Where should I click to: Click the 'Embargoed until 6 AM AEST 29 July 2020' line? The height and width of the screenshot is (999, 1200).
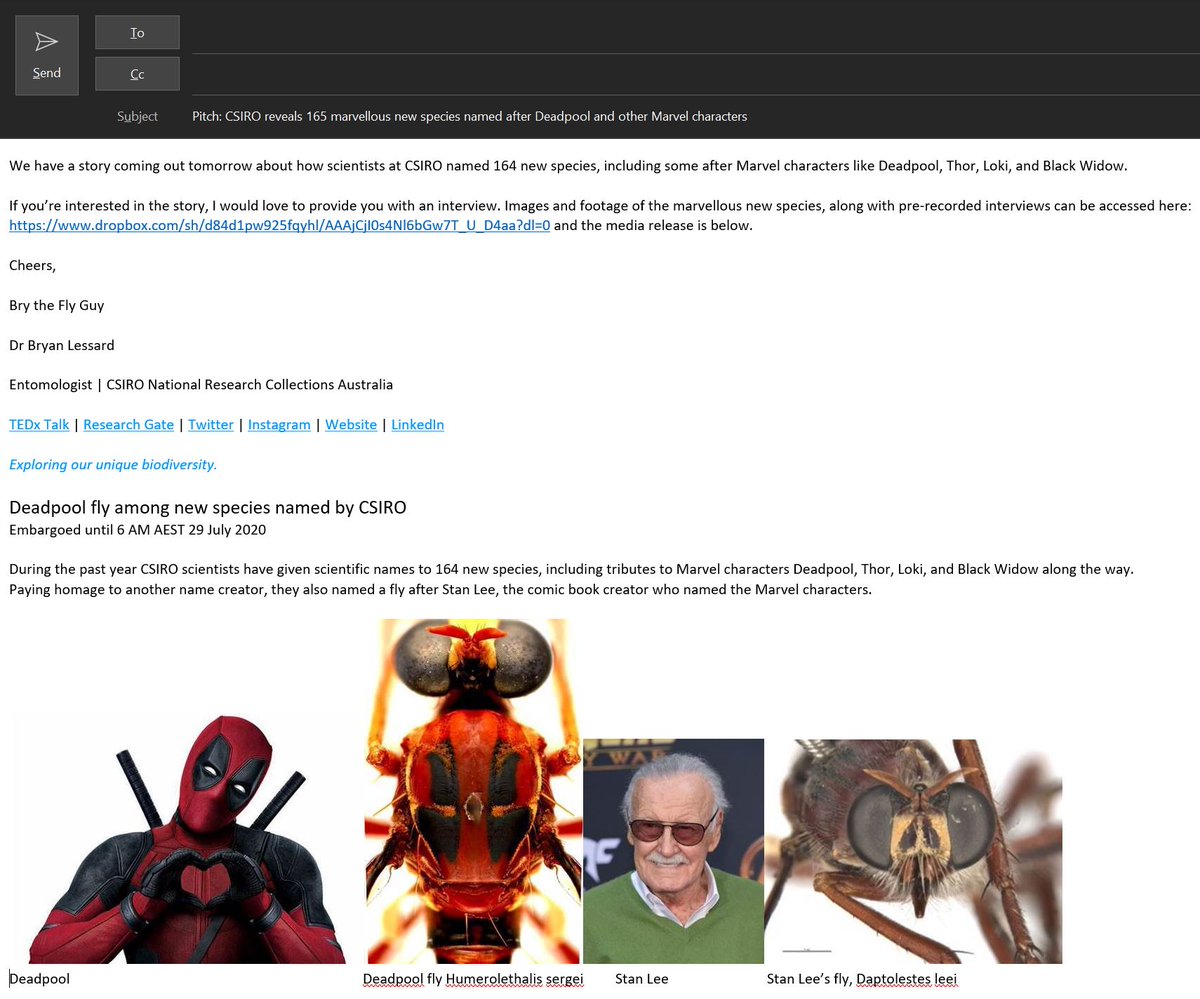click(137, 529)
